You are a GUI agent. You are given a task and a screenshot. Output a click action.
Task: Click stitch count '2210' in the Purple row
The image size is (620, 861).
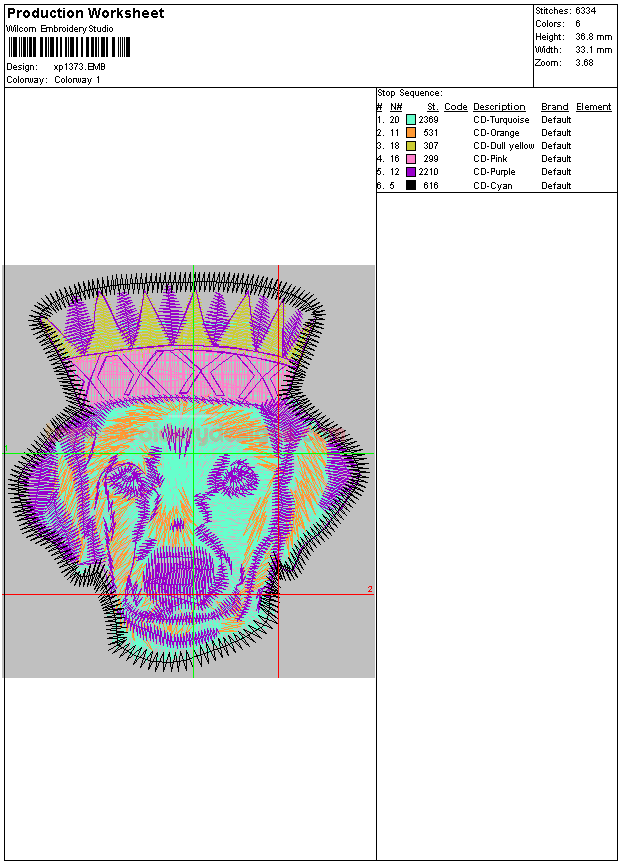pos(428,172)
